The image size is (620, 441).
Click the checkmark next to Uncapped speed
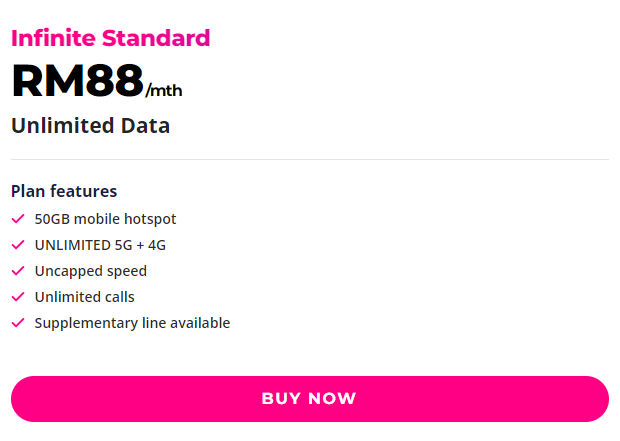[x=18, y=271]
